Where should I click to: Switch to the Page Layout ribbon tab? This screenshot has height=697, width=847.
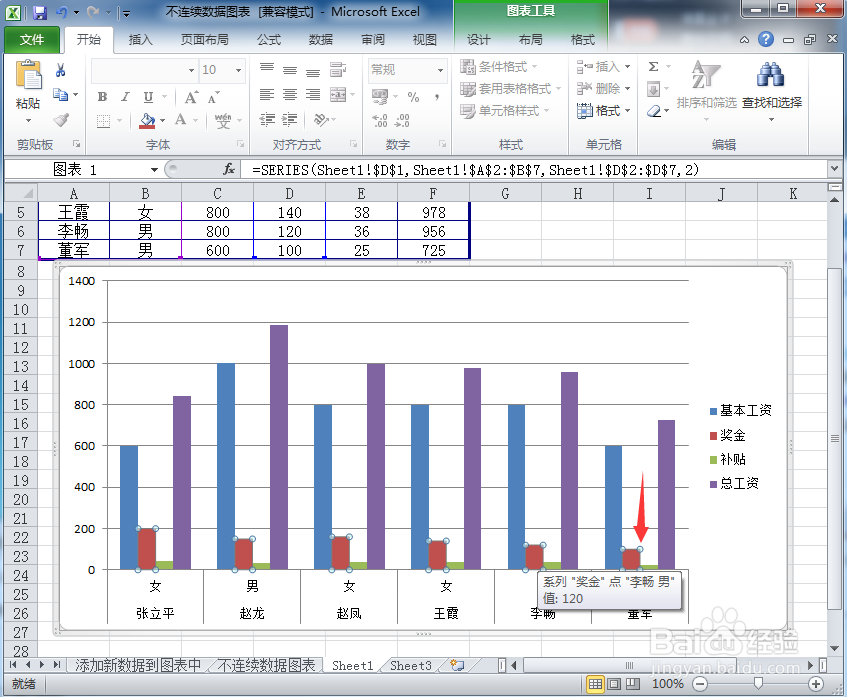click(x=204, y=40)
